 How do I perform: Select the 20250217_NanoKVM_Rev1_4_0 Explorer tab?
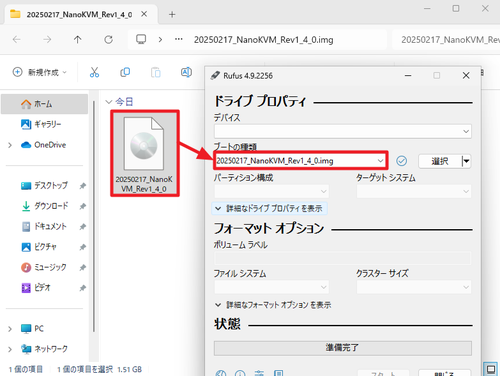click(x=79, y=14)
